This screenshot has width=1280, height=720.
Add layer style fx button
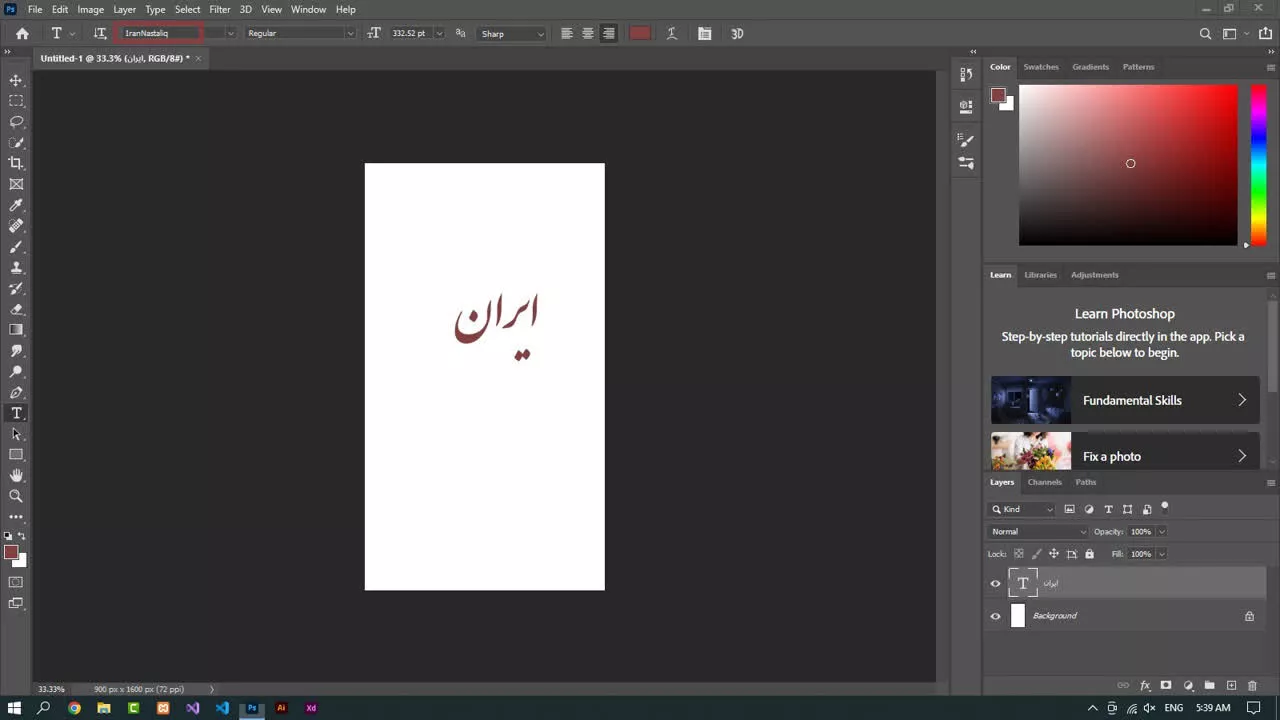tap(1146, 685)
